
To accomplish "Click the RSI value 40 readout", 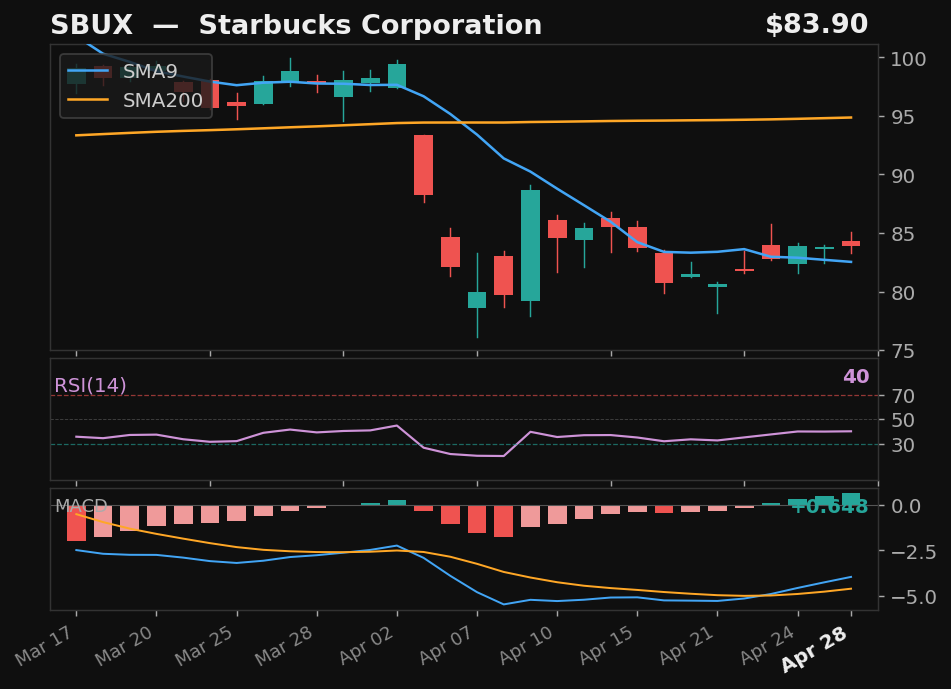I will point(856,377).
